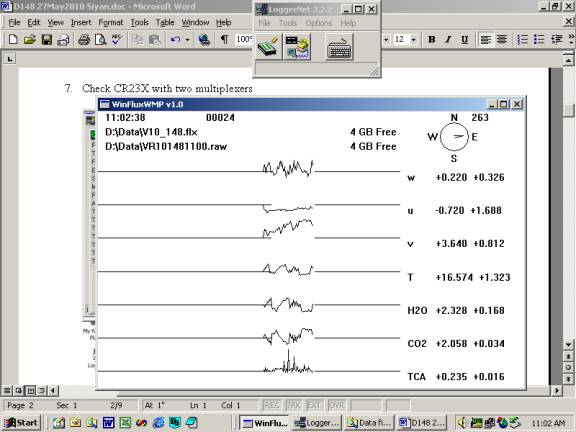
Task: Open the font size 12 dropdown arrow
Action: 414,39
